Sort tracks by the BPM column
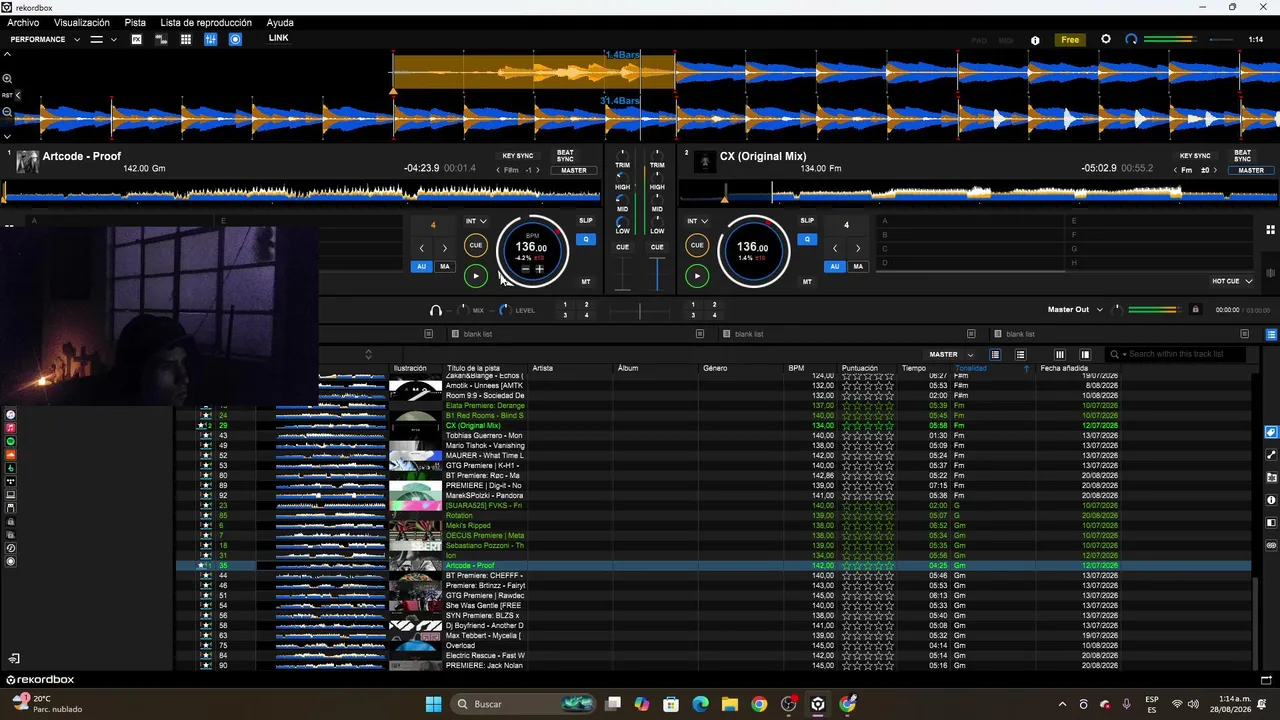This screenshot has height=720, width=1280. [796, 368]
